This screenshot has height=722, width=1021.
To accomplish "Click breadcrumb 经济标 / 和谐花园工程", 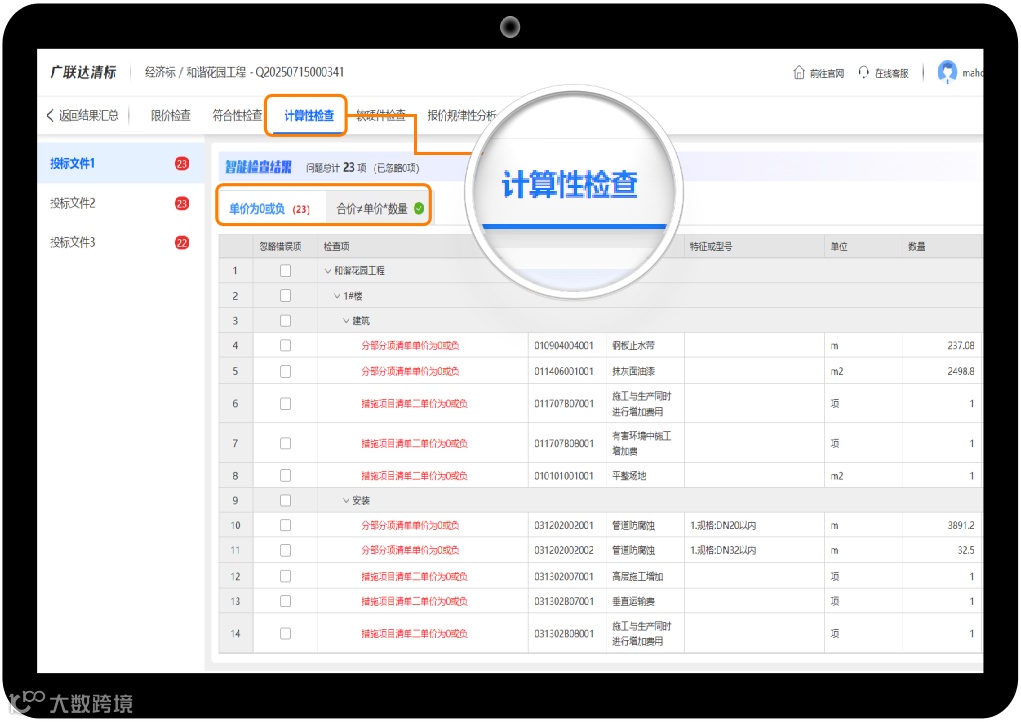I will pyautogui.click(x=195, y=72).
